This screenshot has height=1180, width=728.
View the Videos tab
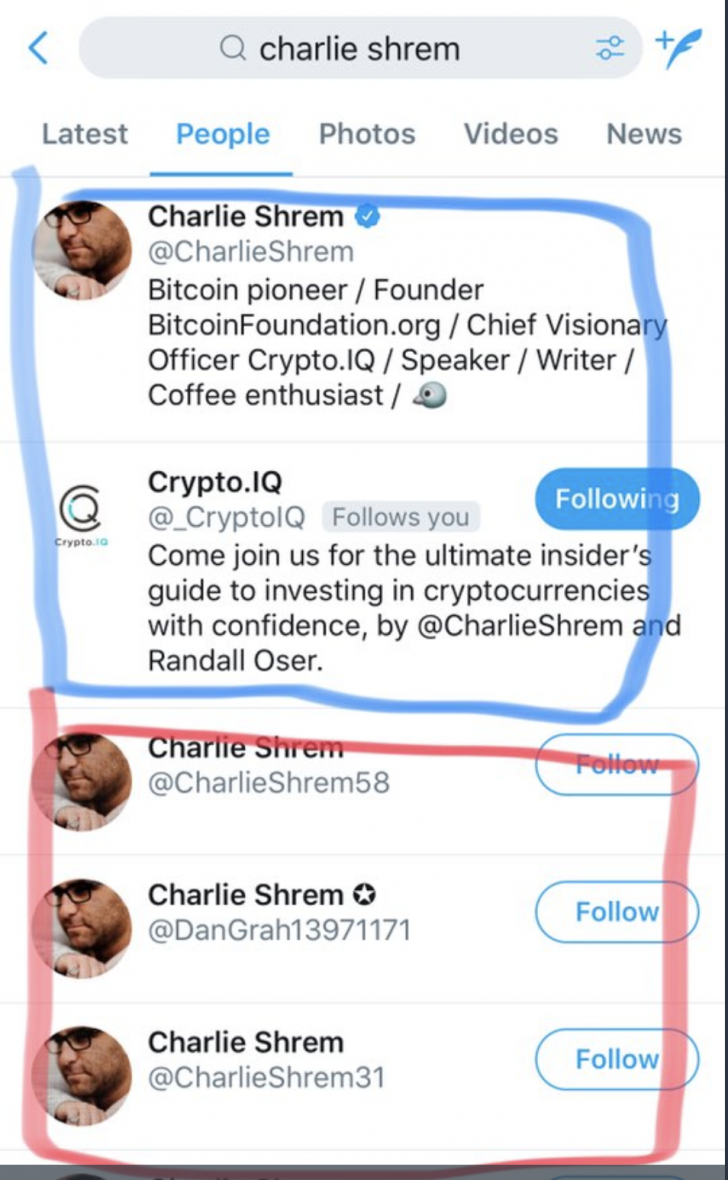click(510, 134)
